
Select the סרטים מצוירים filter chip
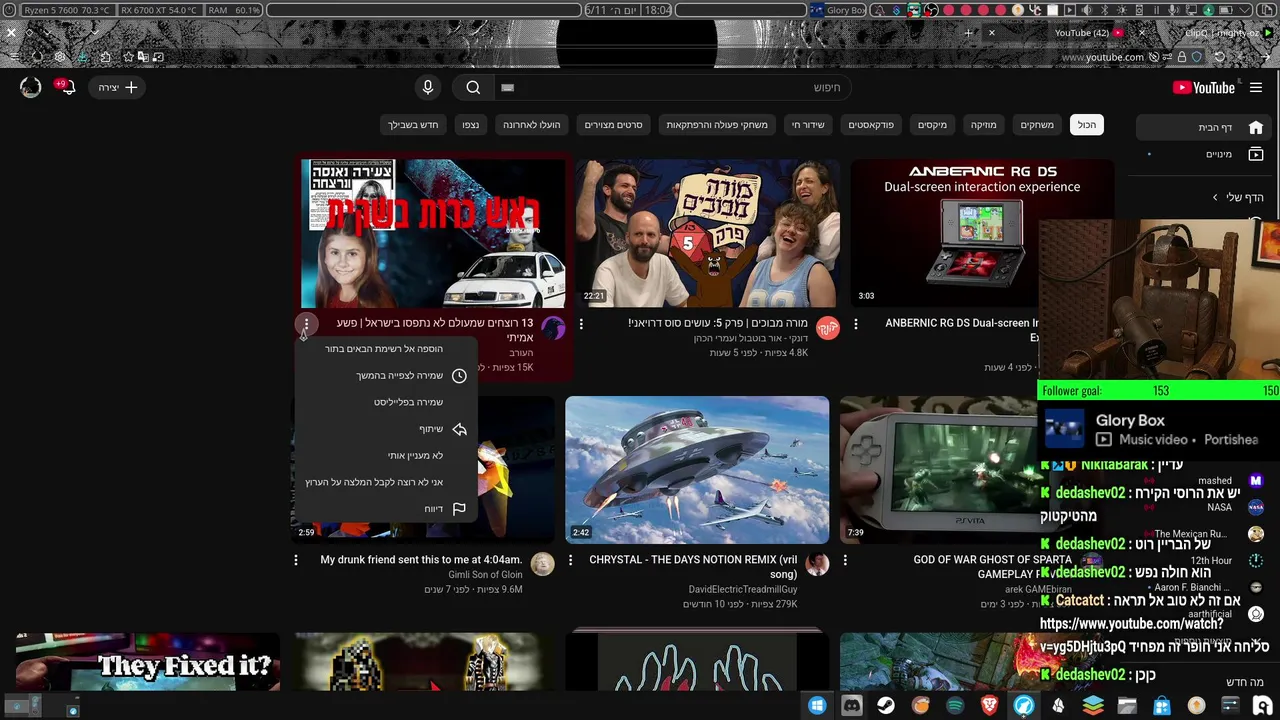click(613, 125)
